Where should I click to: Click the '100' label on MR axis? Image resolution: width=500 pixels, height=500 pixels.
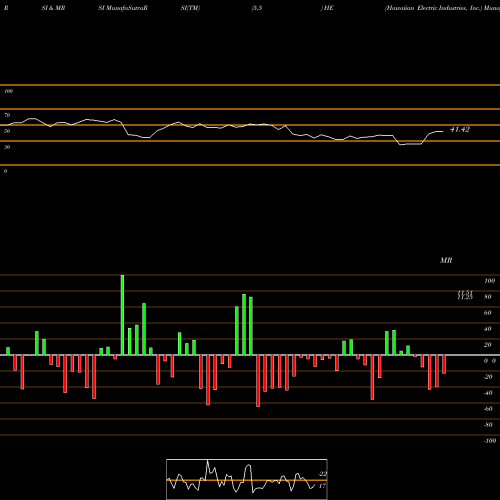click(x=489, y=281)
